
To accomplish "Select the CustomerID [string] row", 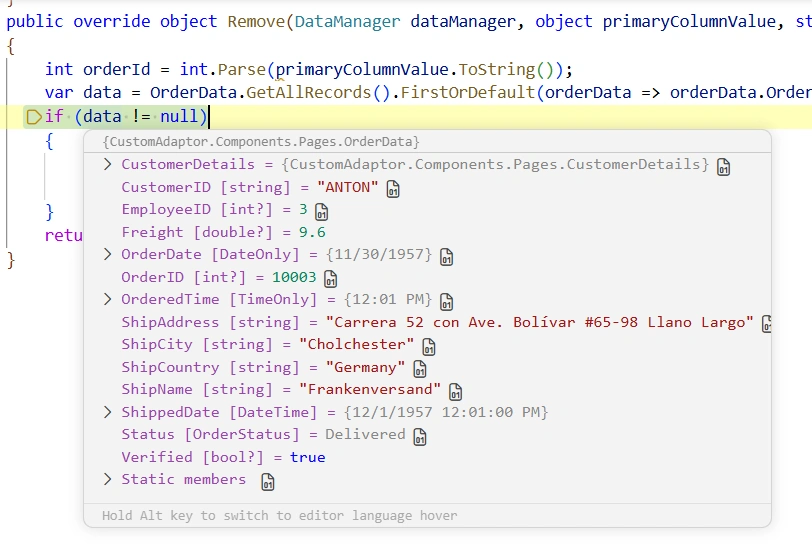I will point(427,187).
